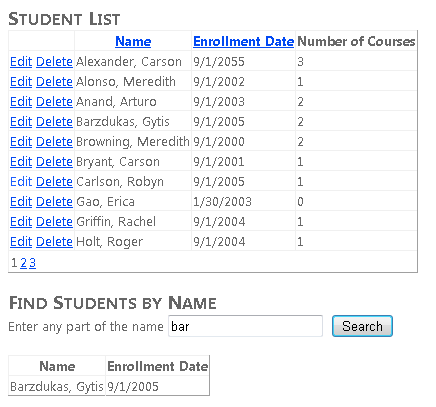Select the 'Number of Courses' column header

point(356,41)
